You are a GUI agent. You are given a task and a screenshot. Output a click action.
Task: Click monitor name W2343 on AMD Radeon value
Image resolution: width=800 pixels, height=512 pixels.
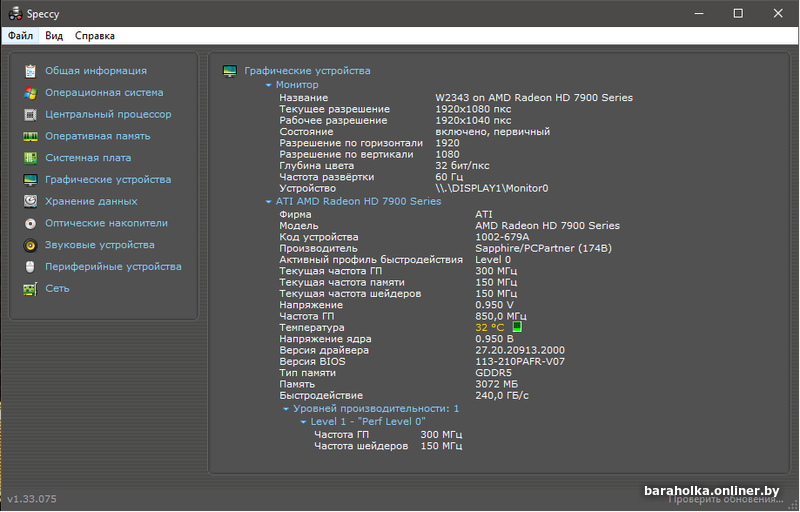tap(534, 97)
